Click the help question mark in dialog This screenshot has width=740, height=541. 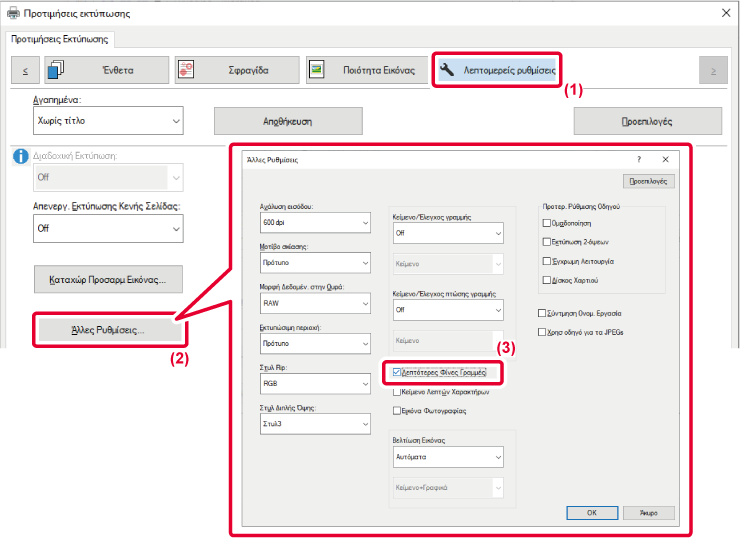(639, 160)
